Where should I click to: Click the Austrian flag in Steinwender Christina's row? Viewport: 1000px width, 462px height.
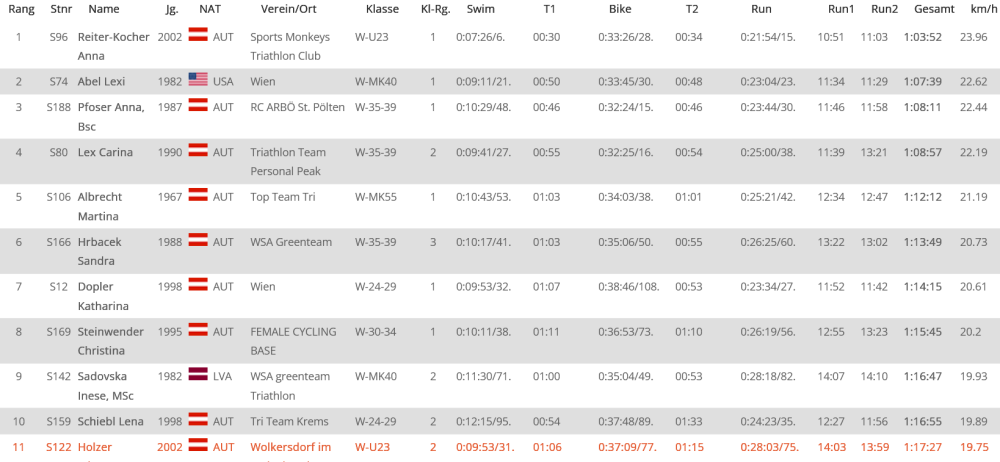198,330
